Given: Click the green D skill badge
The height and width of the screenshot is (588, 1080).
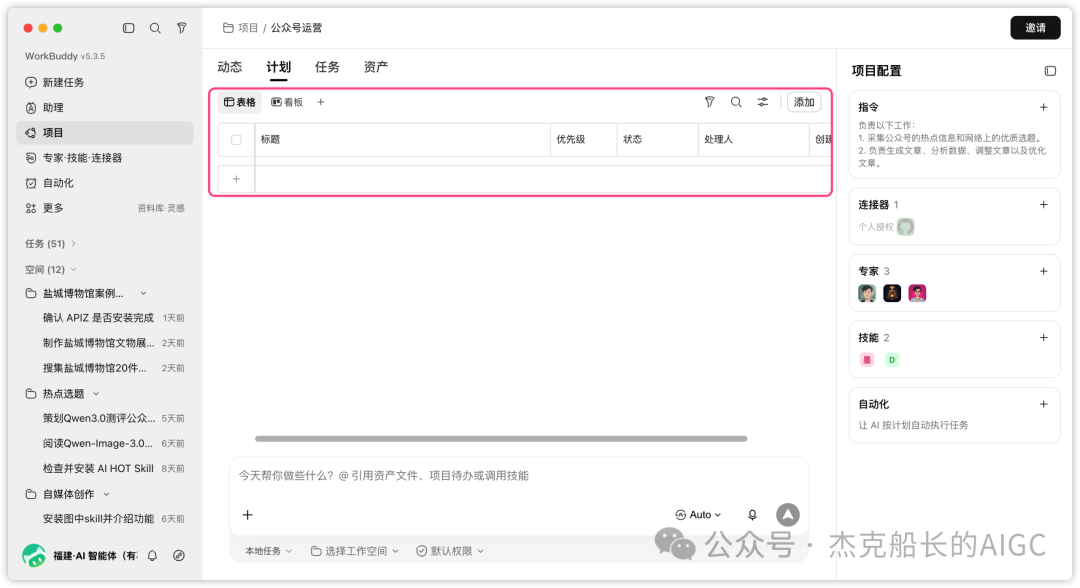Looking at the screenshot, I should [x=892, y=359].
